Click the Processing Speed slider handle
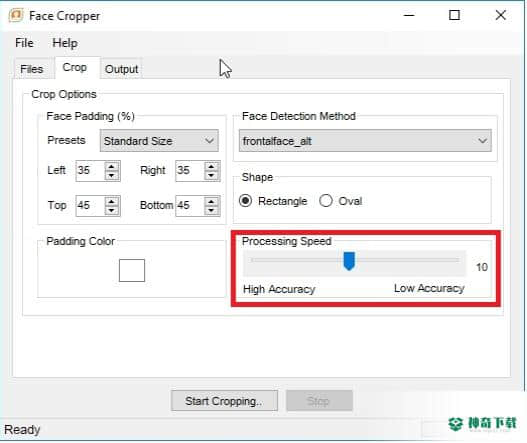The width and height of the screenshot is (527, 443). click(349, 261)
